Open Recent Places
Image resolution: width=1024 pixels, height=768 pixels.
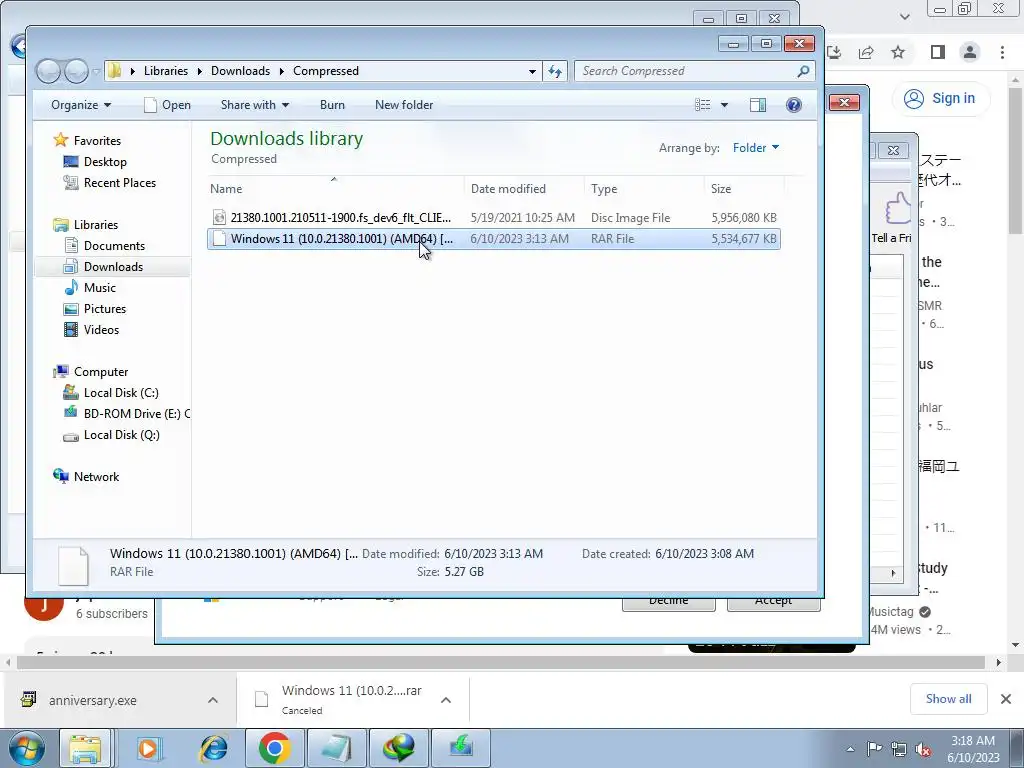tap(120, 183)
